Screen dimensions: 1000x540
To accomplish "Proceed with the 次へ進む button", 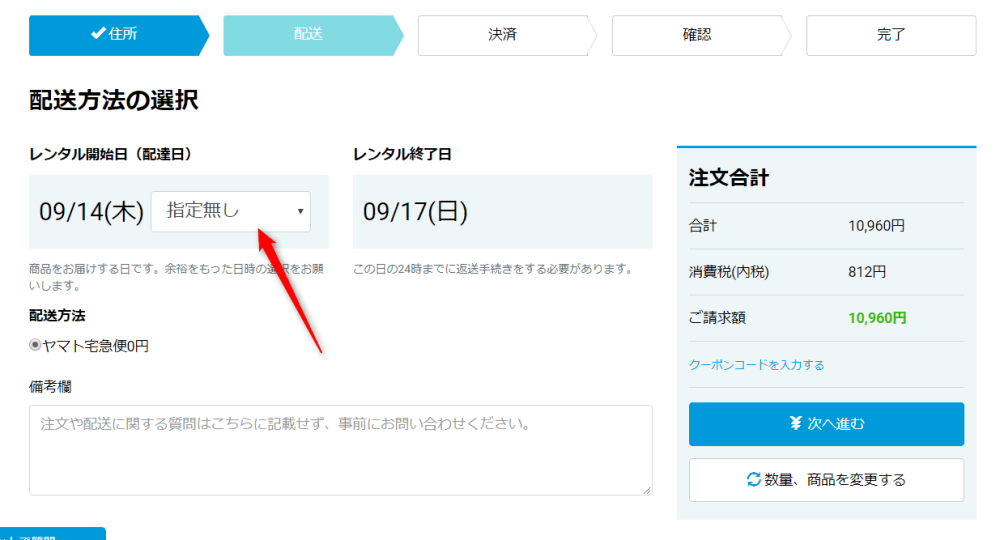I will (x=827, y=424).
